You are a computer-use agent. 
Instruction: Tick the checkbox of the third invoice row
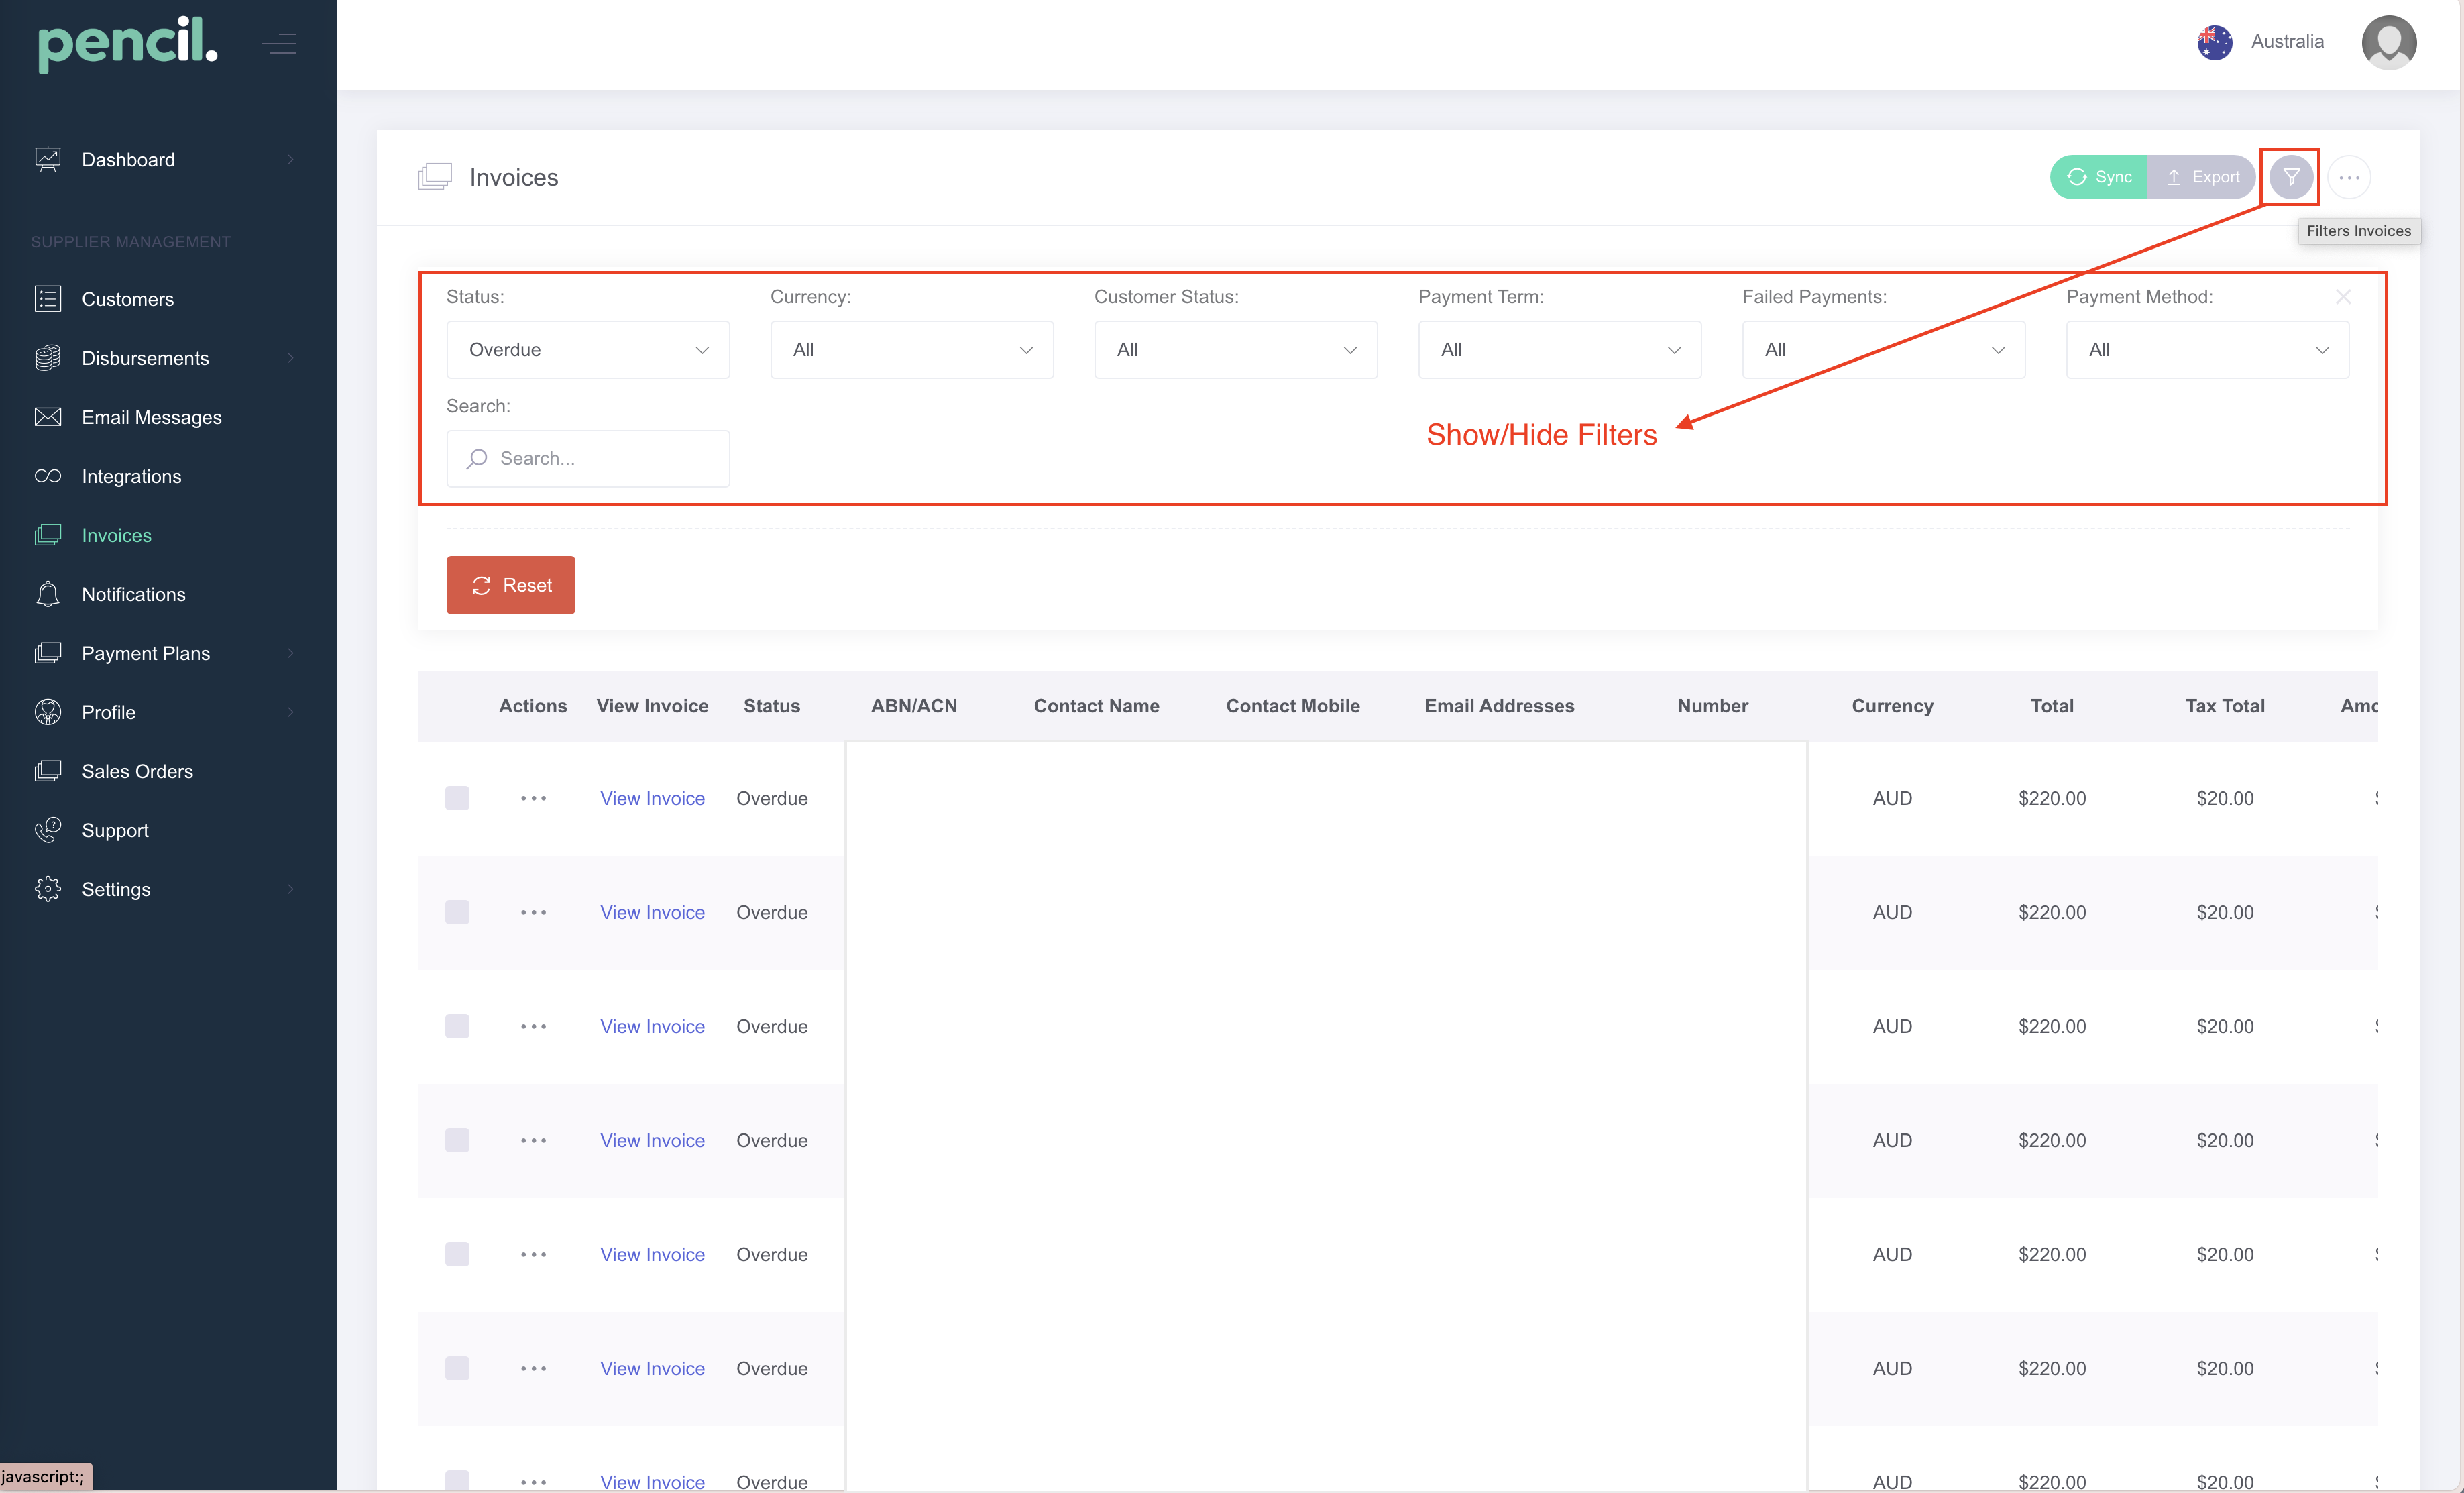click(x=457, y=1026)
